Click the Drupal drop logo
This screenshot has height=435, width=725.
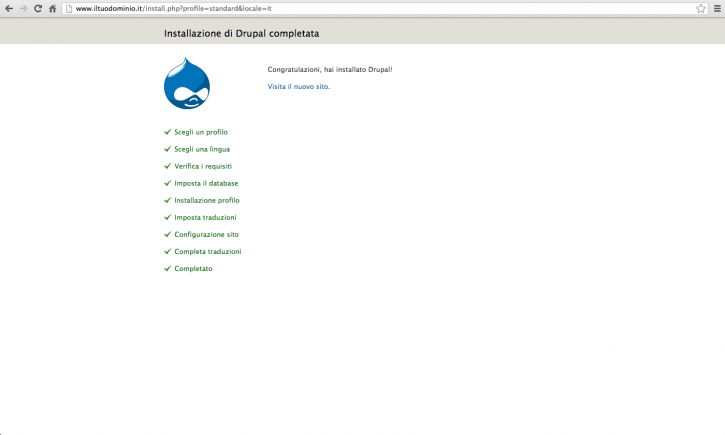point(187,83)
